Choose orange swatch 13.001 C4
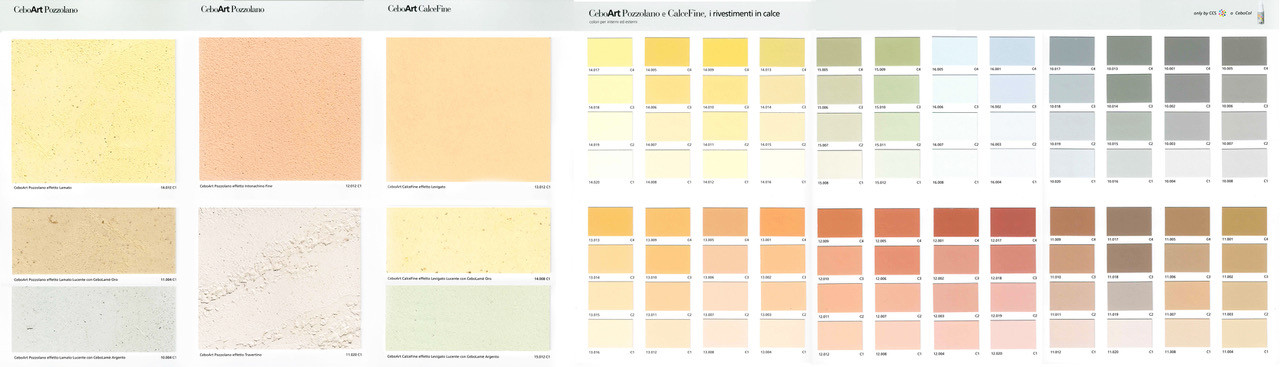This screenshot has width=1280, height=367. pyautogui.click(x=783, y=222)
